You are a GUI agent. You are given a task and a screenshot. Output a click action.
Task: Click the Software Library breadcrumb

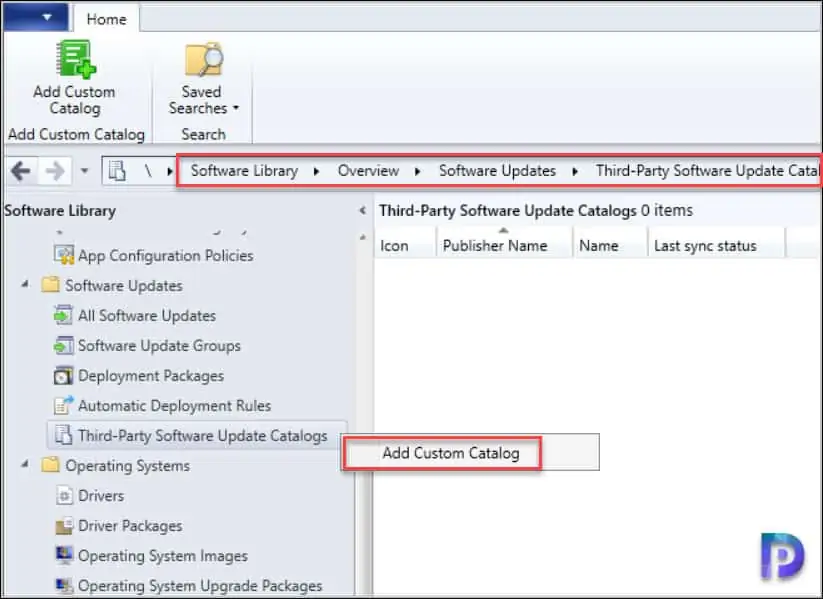[x=244, y=171]
